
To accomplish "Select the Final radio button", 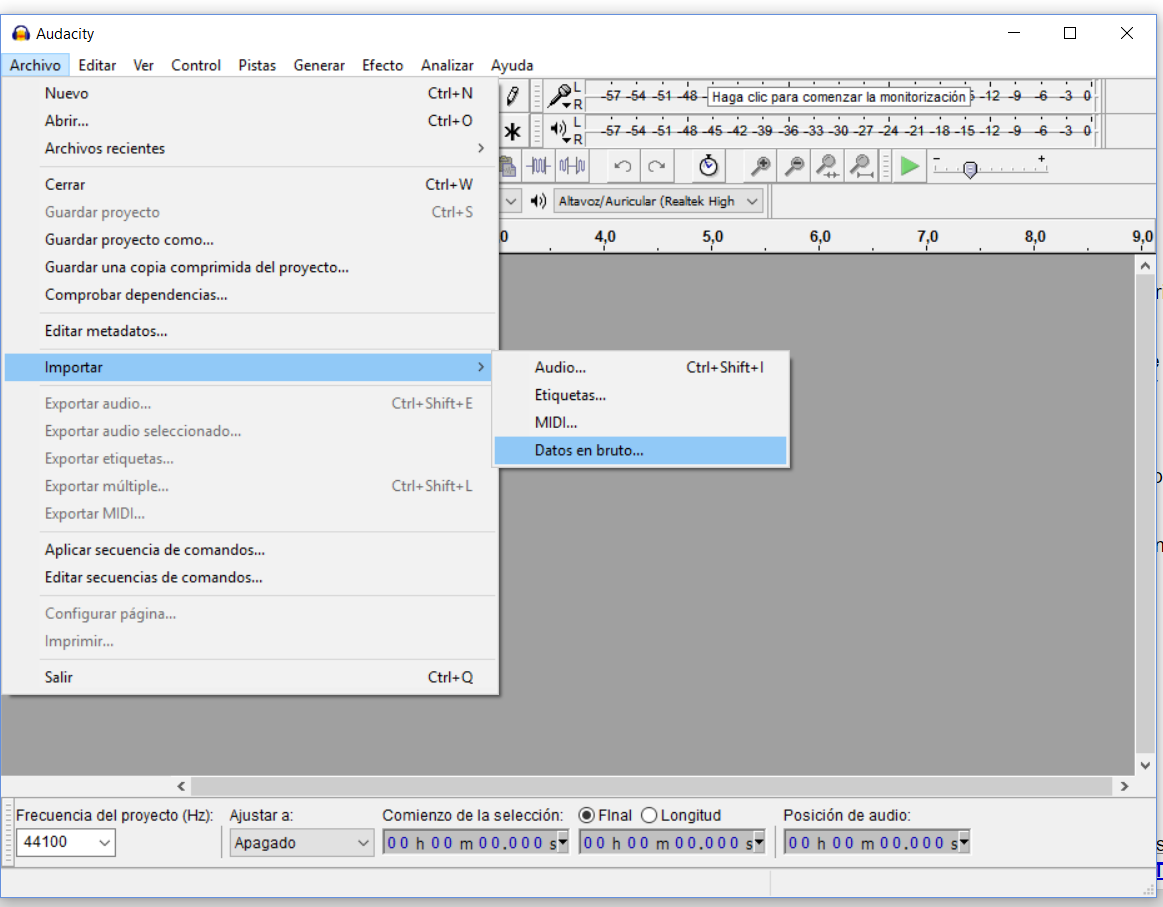I will tap(587, 815).
